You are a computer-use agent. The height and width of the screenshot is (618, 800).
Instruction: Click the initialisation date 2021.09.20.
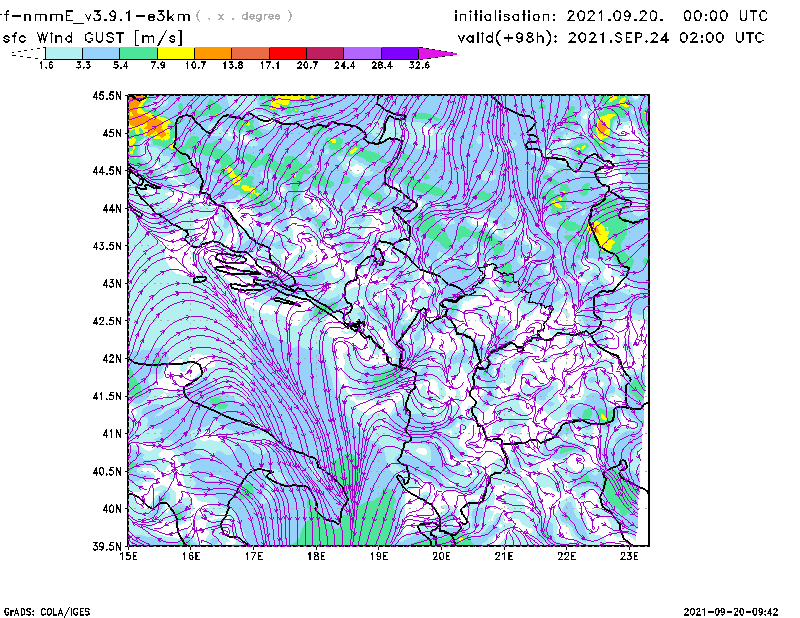(x=615, y=16)
